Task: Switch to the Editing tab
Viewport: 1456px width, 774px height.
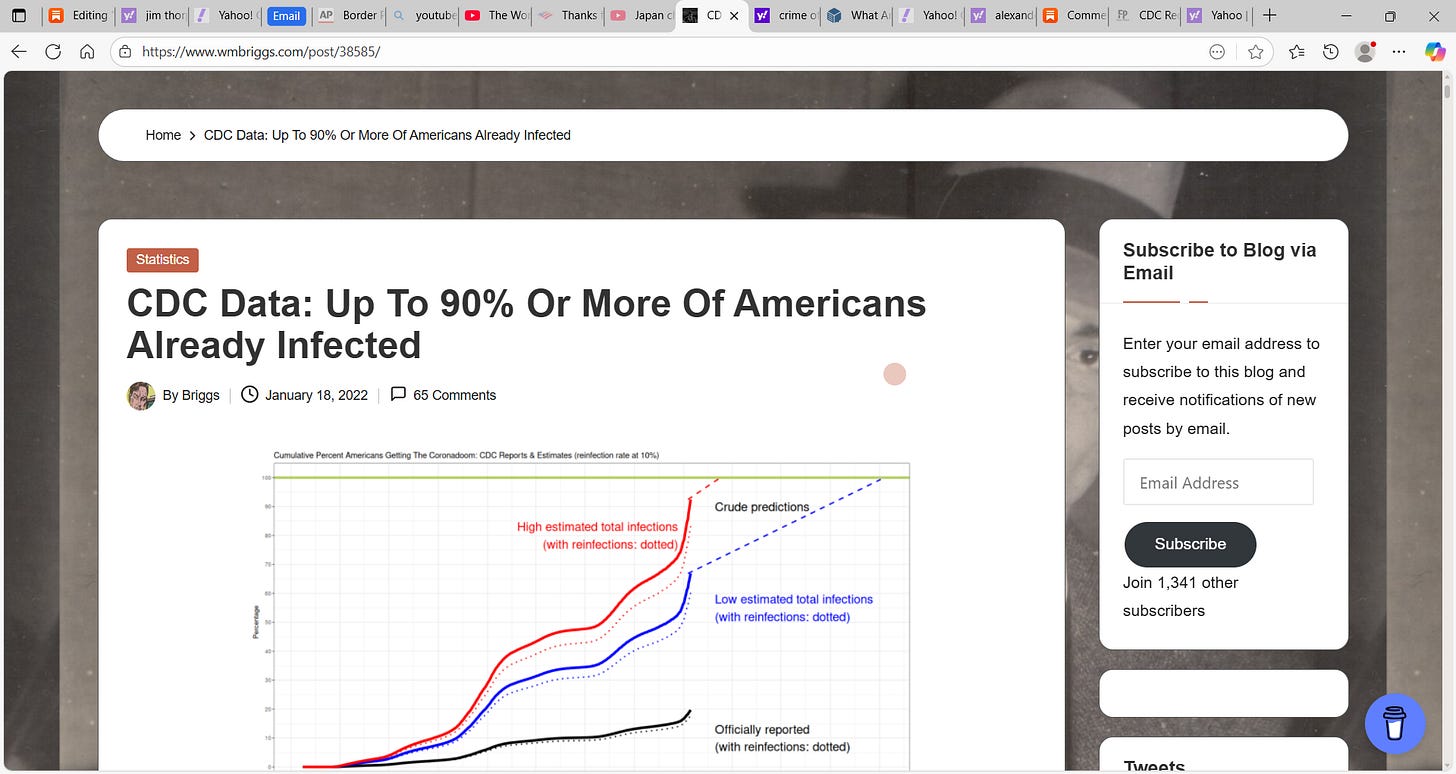Action: click(79, 16)
